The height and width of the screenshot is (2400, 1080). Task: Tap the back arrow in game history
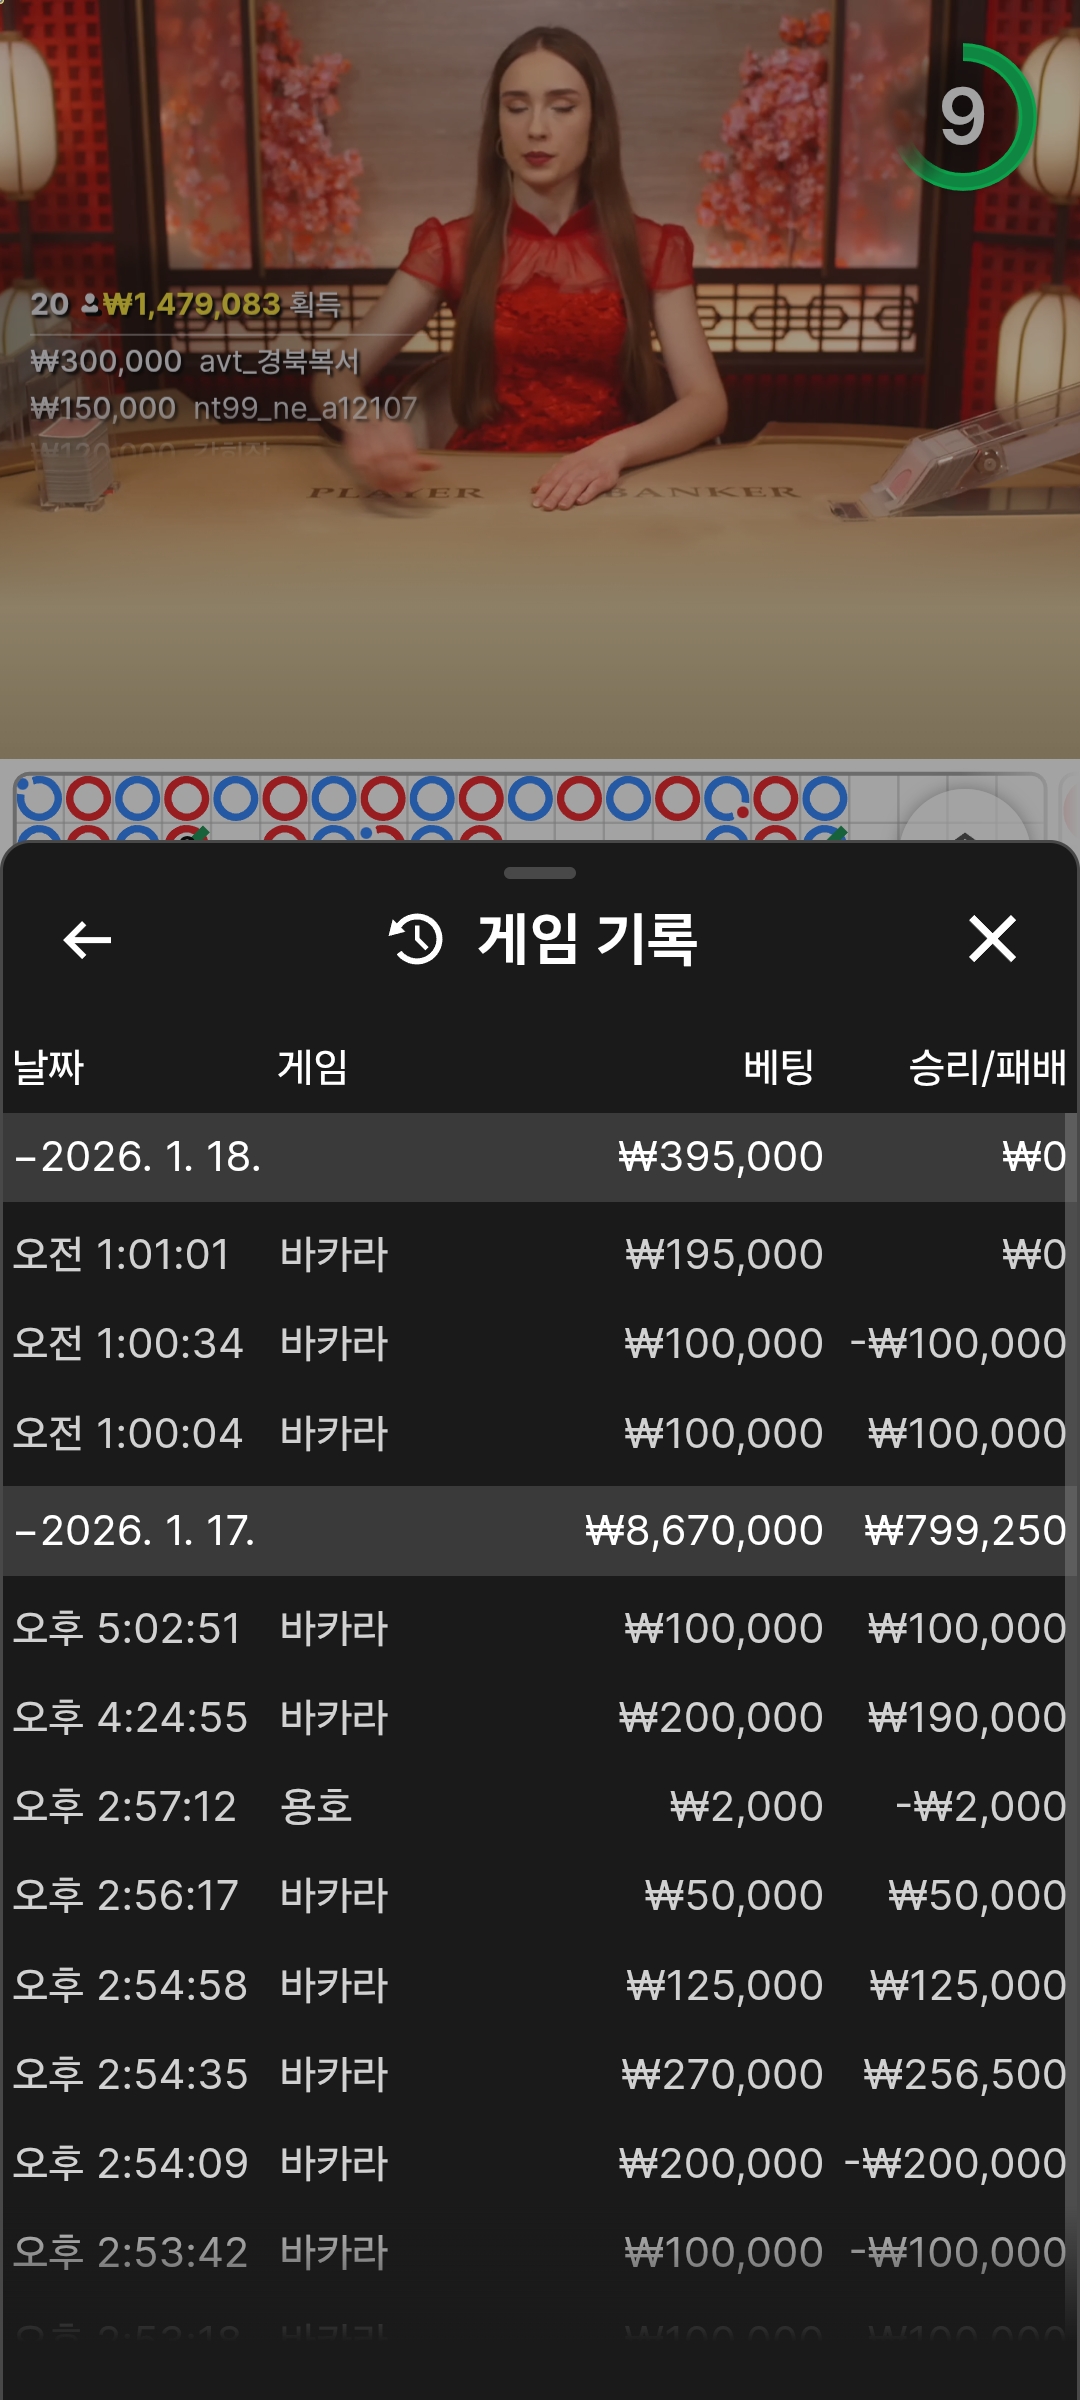click(x=87, y=940)
